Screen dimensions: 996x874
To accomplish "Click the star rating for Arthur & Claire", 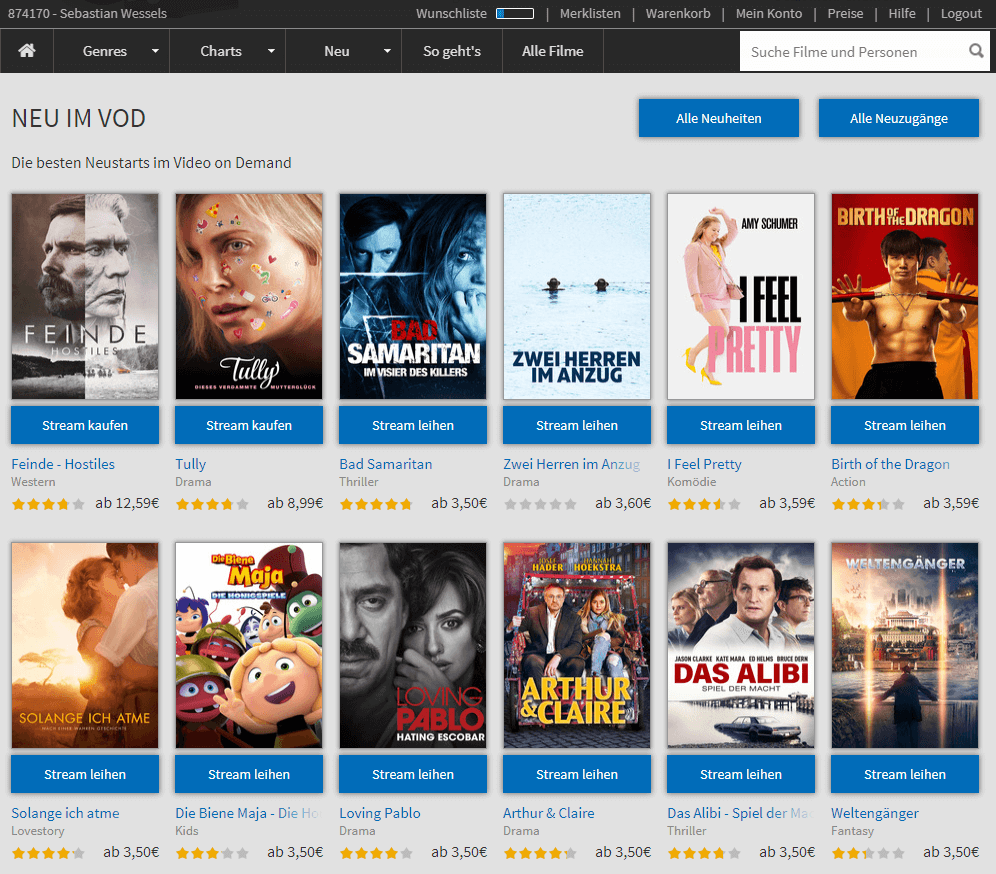I will coord(540,853).
